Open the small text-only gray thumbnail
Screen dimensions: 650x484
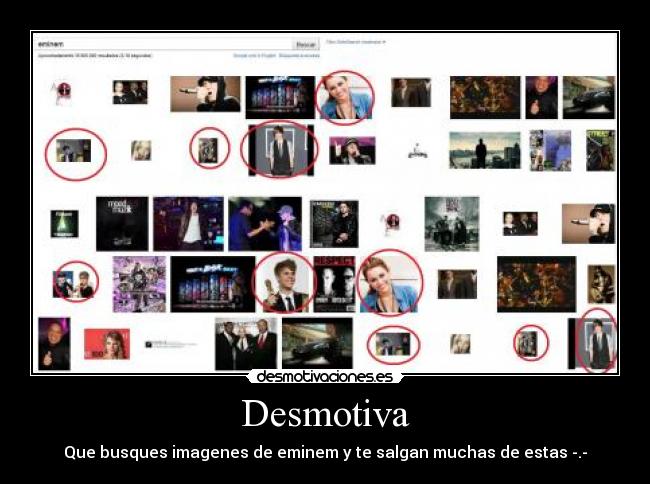(x=170, y=344)
